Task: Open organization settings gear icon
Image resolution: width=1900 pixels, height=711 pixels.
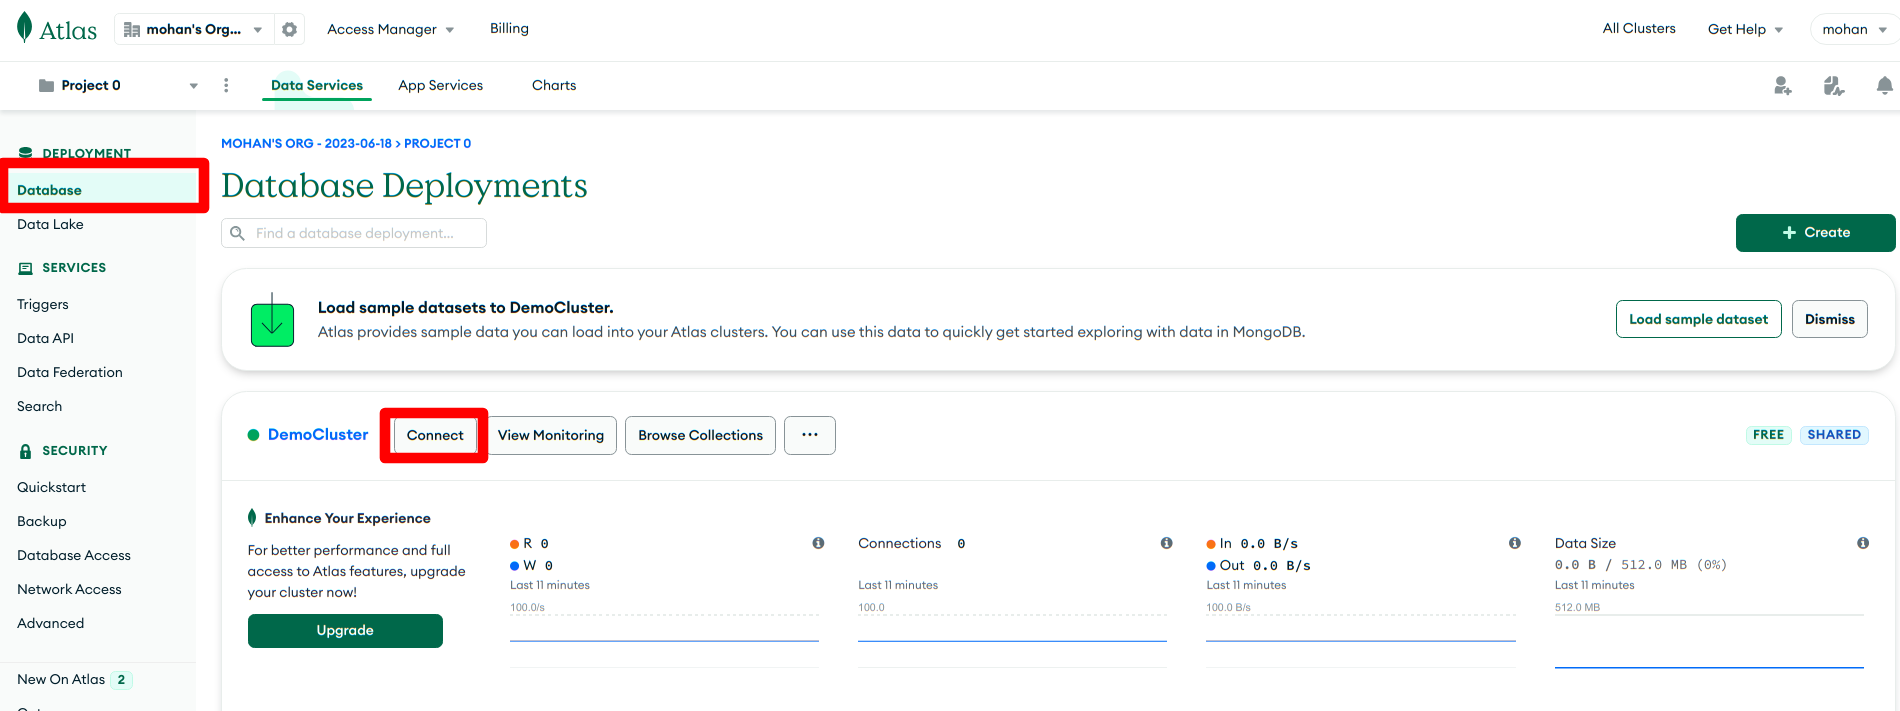Action: [290, 29]
